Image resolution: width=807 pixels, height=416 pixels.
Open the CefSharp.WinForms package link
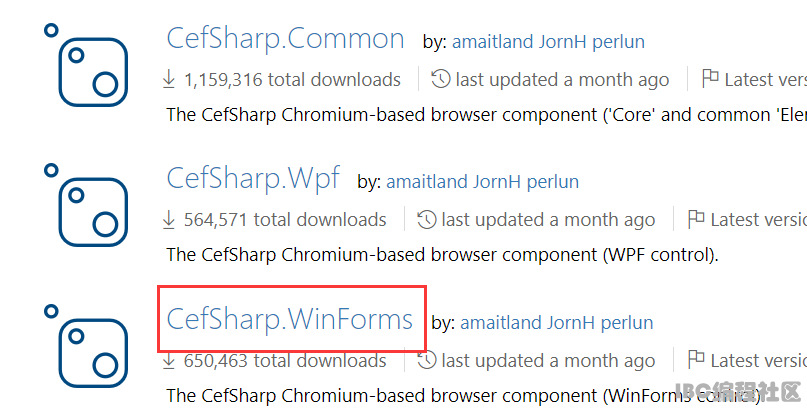(x=290, y=319)
